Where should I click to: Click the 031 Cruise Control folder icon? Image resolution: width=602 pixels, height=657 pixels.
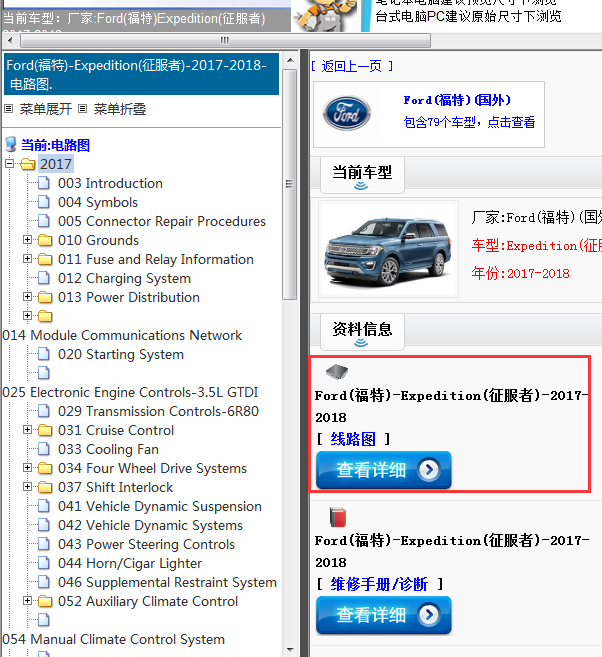[x=45, y=430]
